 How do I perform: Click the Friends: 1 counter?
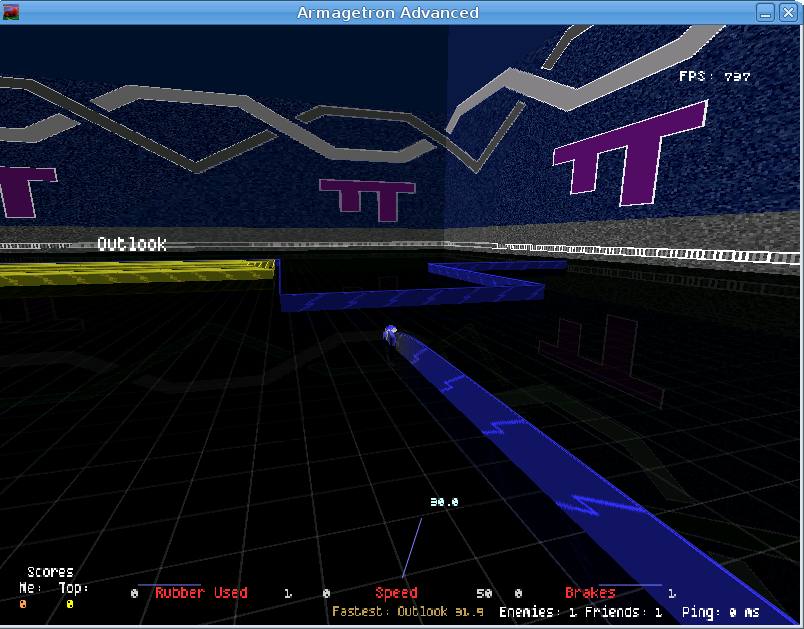624,612
